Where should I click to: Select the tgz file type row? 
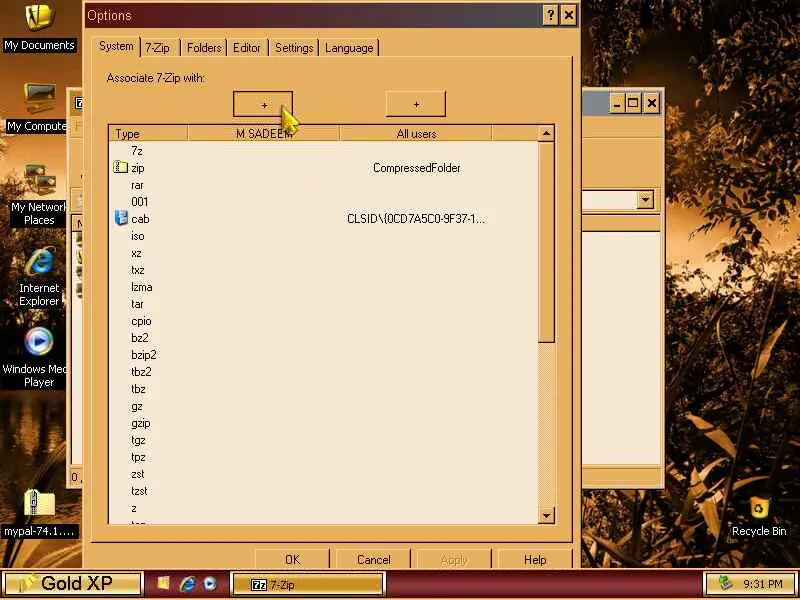click(323, 440)
